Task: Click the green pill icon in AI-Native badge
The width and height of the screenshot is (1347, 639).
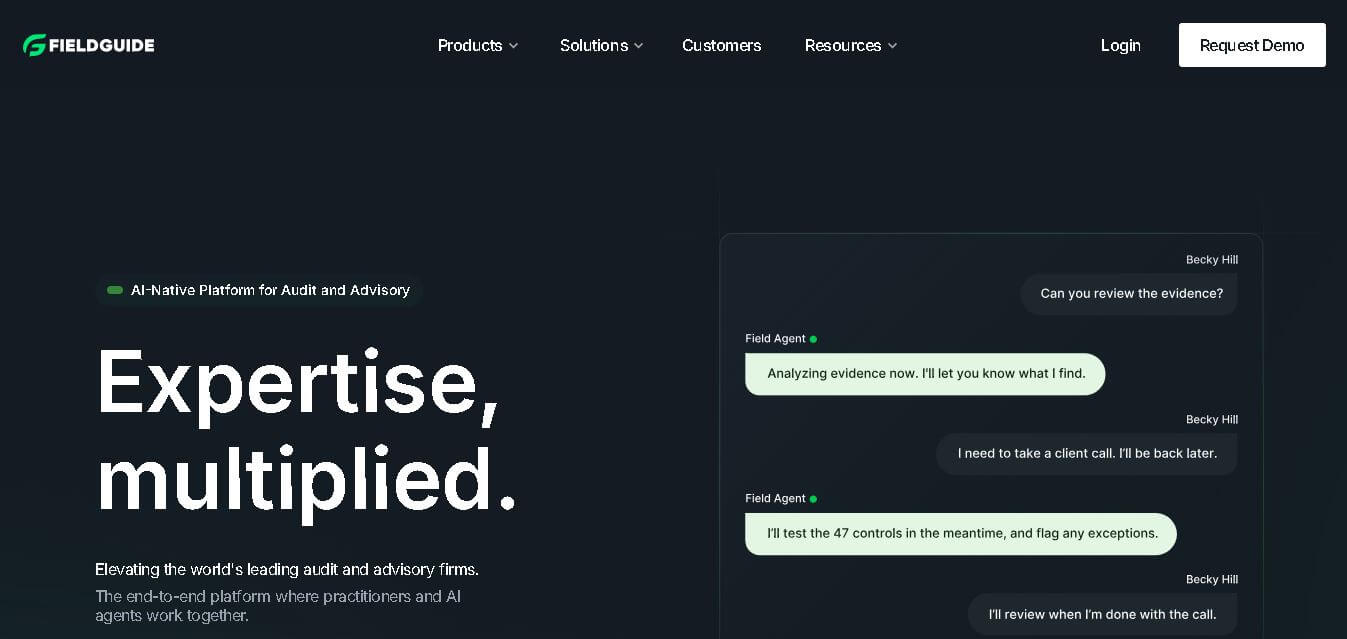Action: tap(115, 290)
